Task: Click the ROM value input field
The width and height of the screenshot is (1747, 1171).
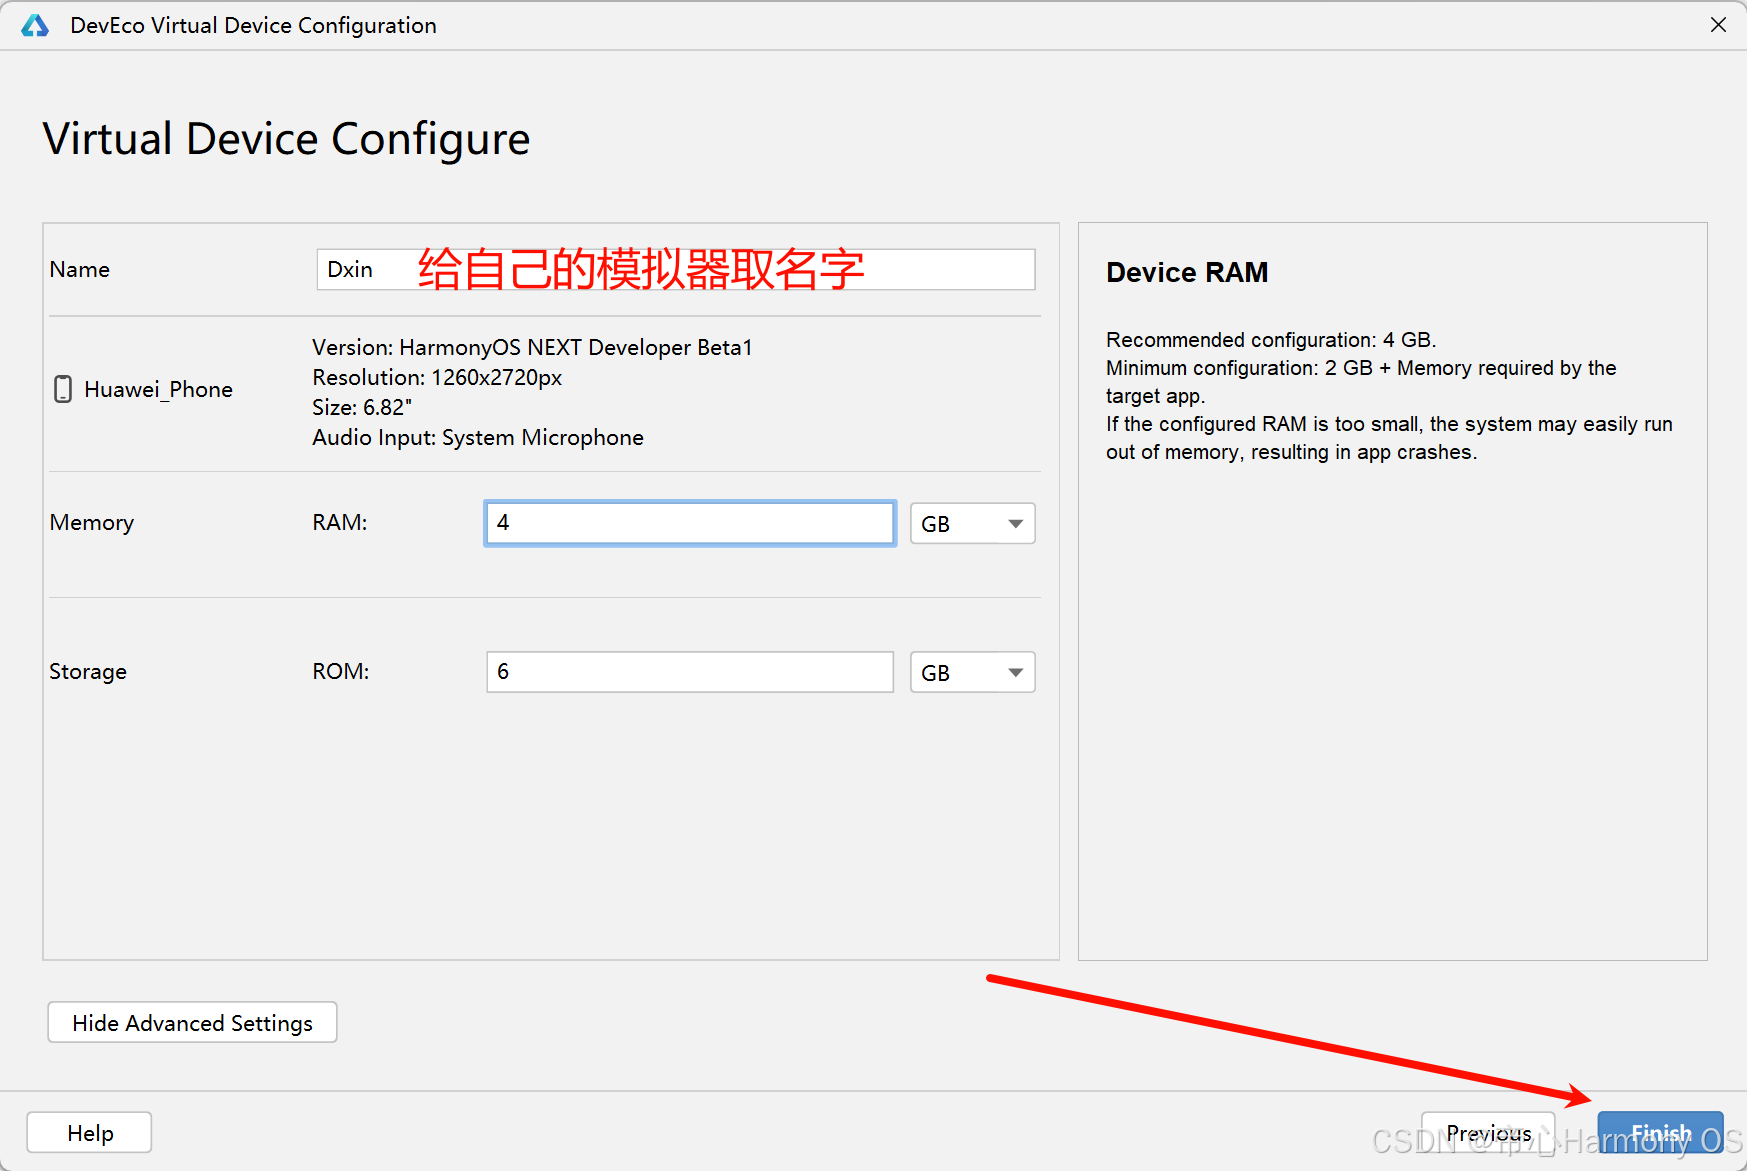Action: 690,672
